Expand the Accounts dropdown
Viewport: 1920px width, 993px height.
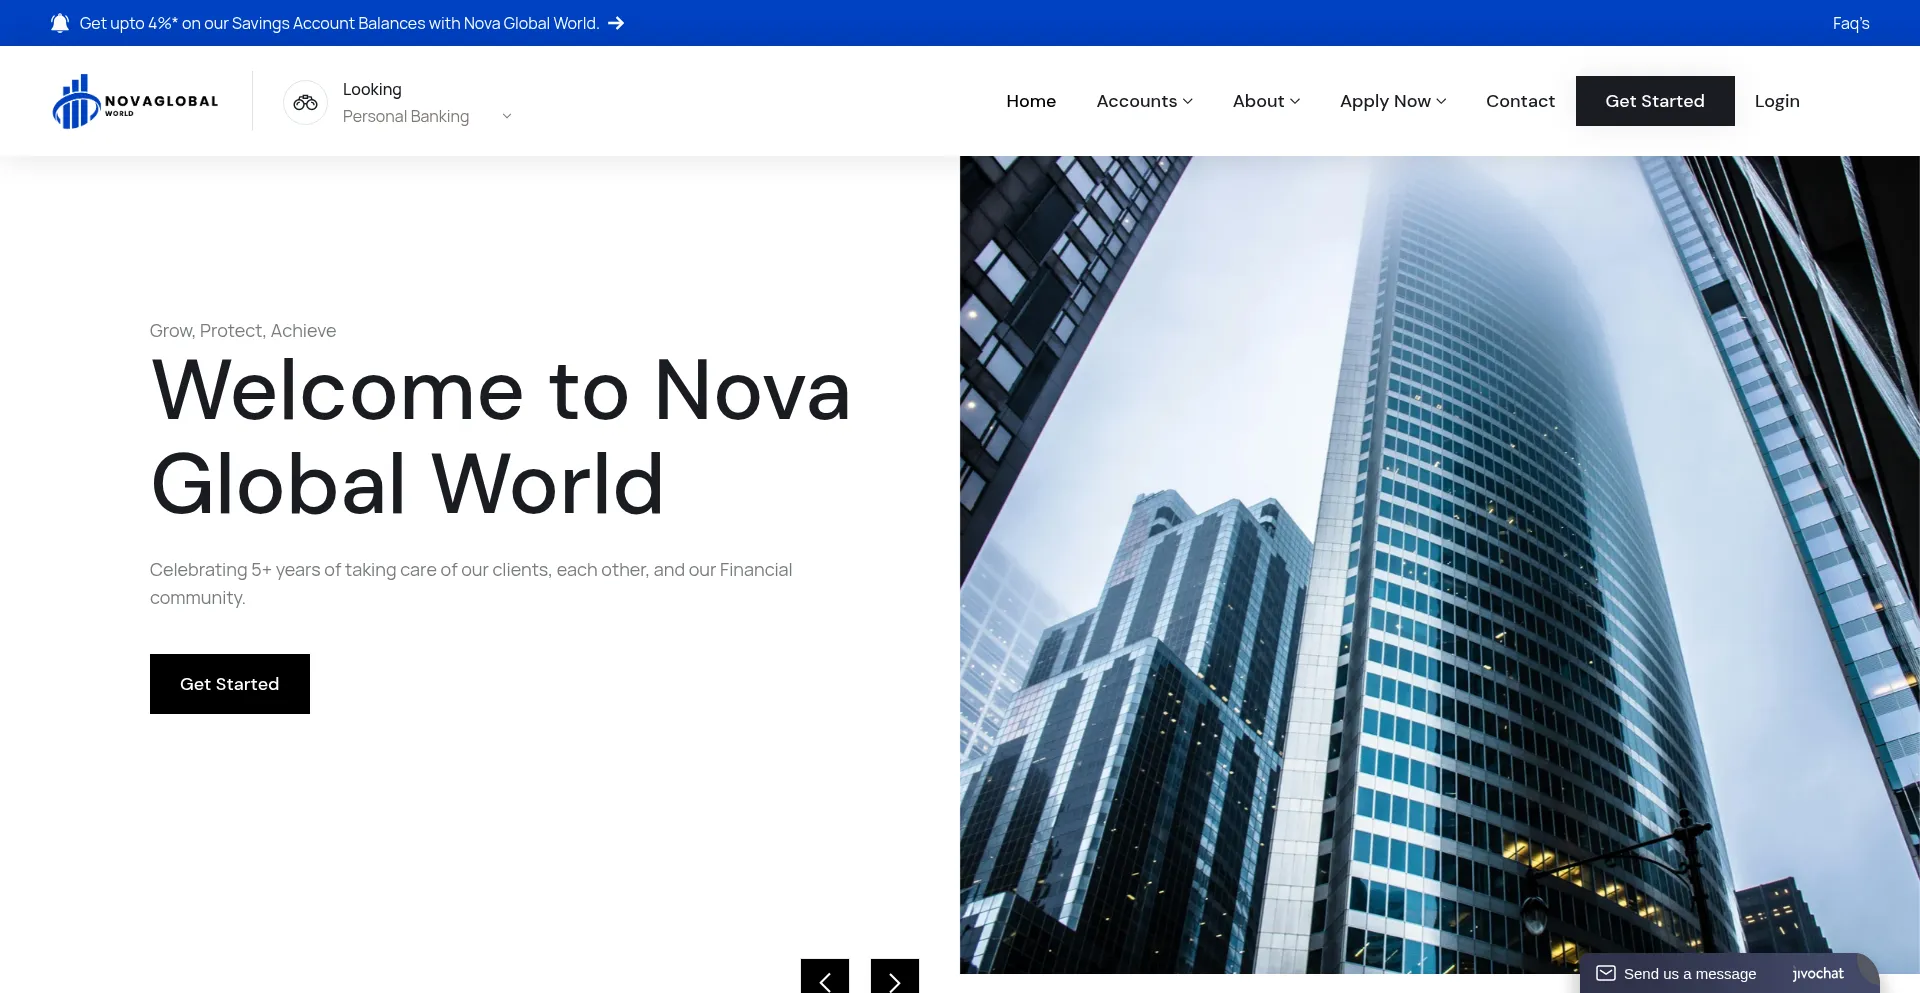coord(1143,101)
